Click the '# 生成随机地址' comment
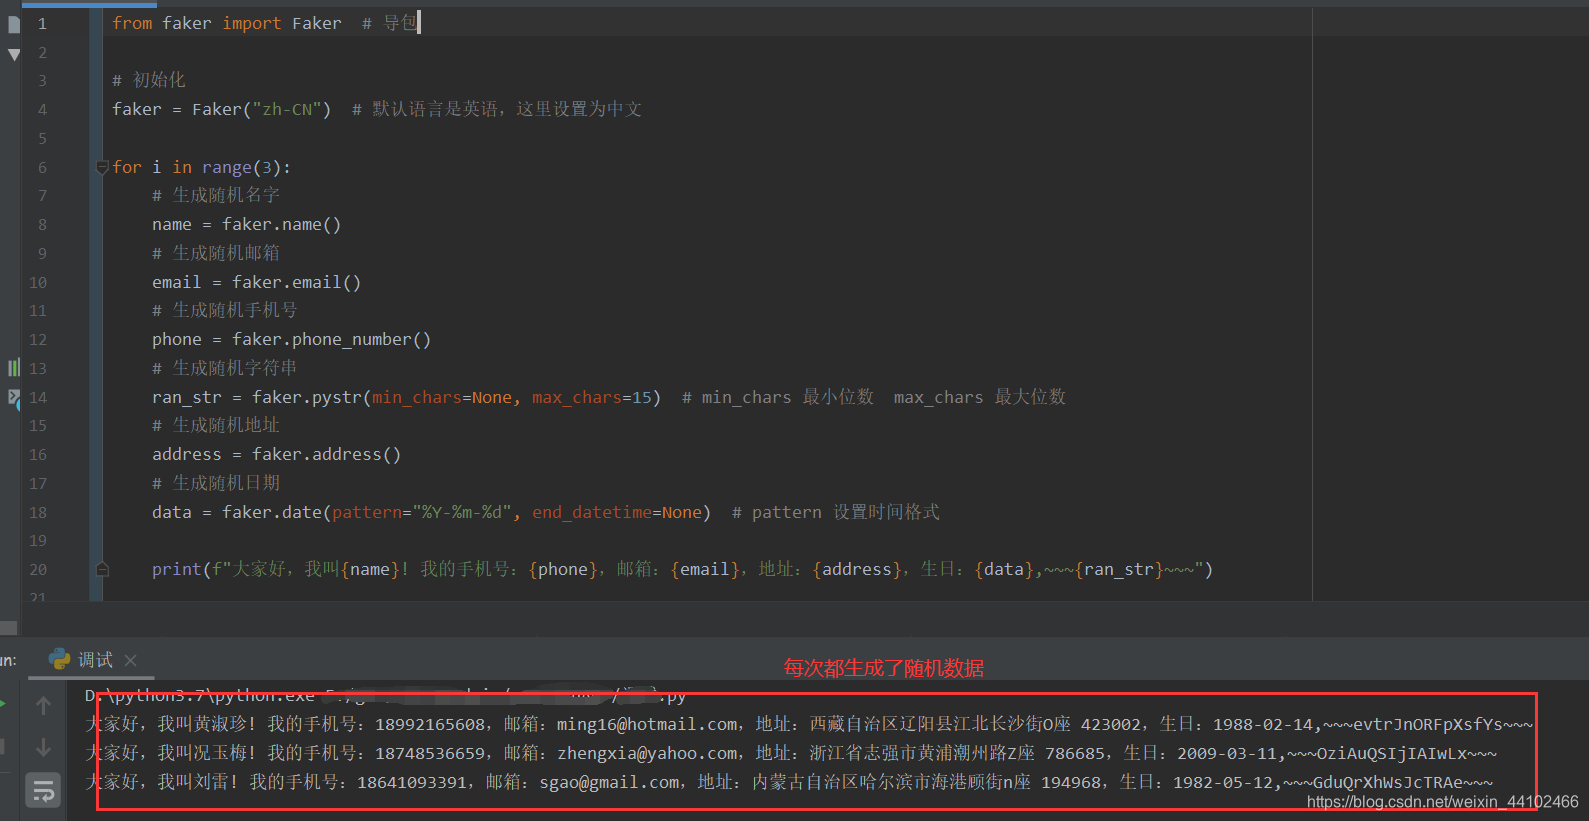The height and width of the screenshot is (821, 1589). 216,425
